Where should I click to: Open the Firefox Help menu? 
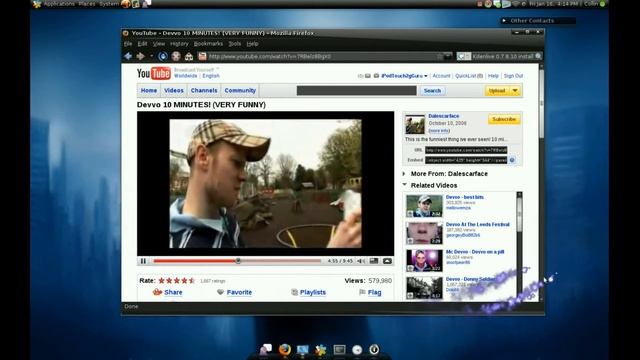pos(252,44)
